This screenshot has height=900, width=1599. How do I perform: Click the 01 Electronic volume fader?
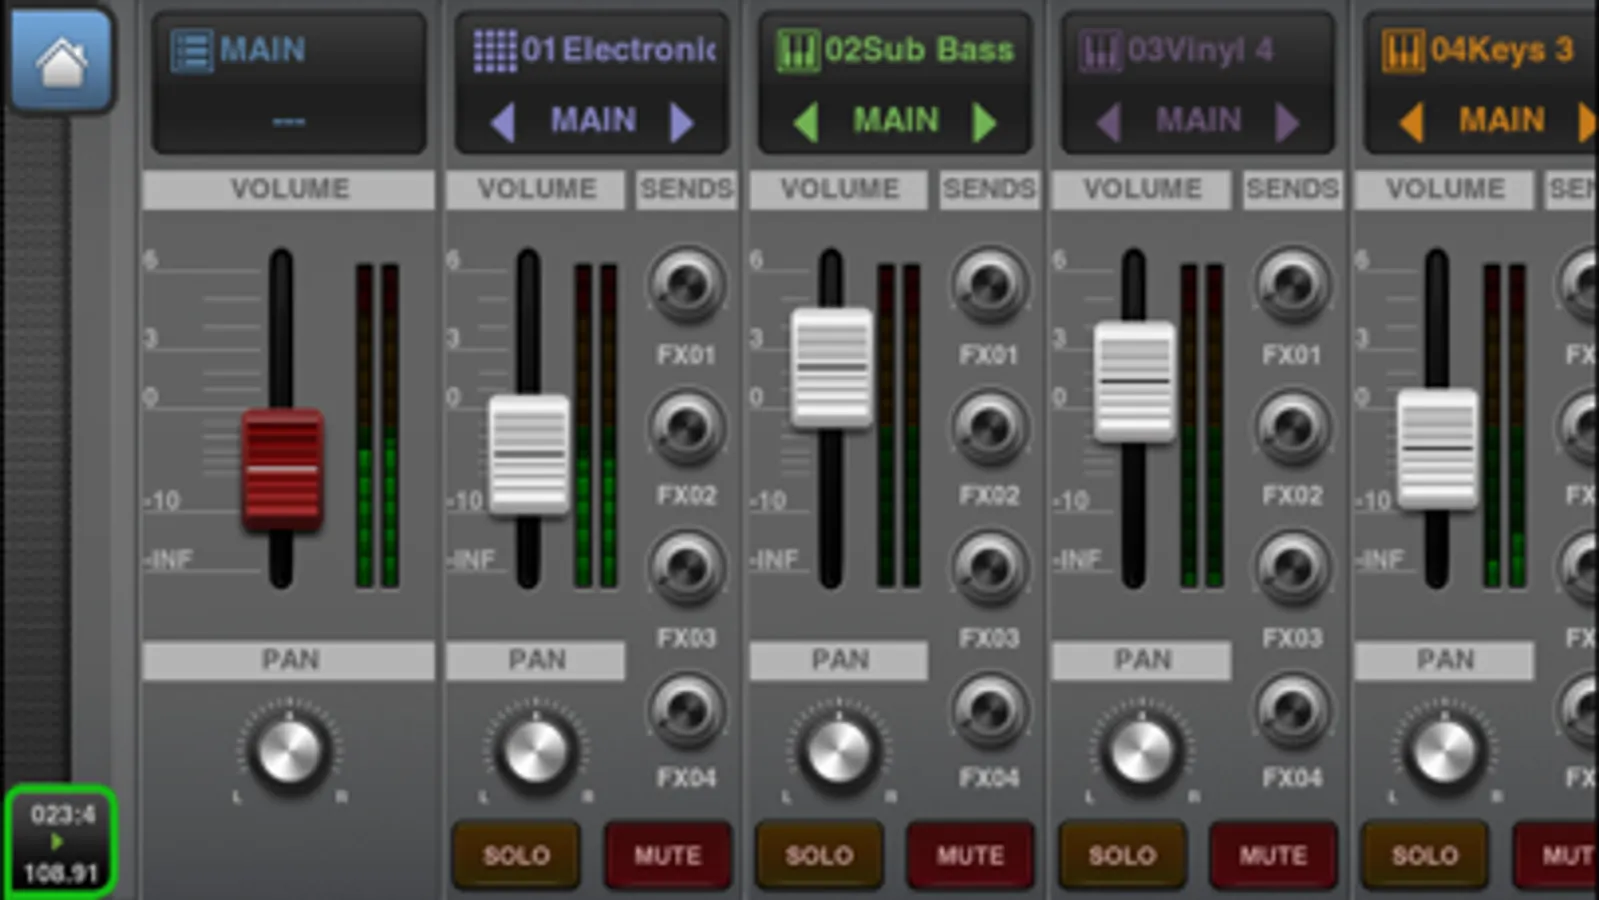[529, 454]
